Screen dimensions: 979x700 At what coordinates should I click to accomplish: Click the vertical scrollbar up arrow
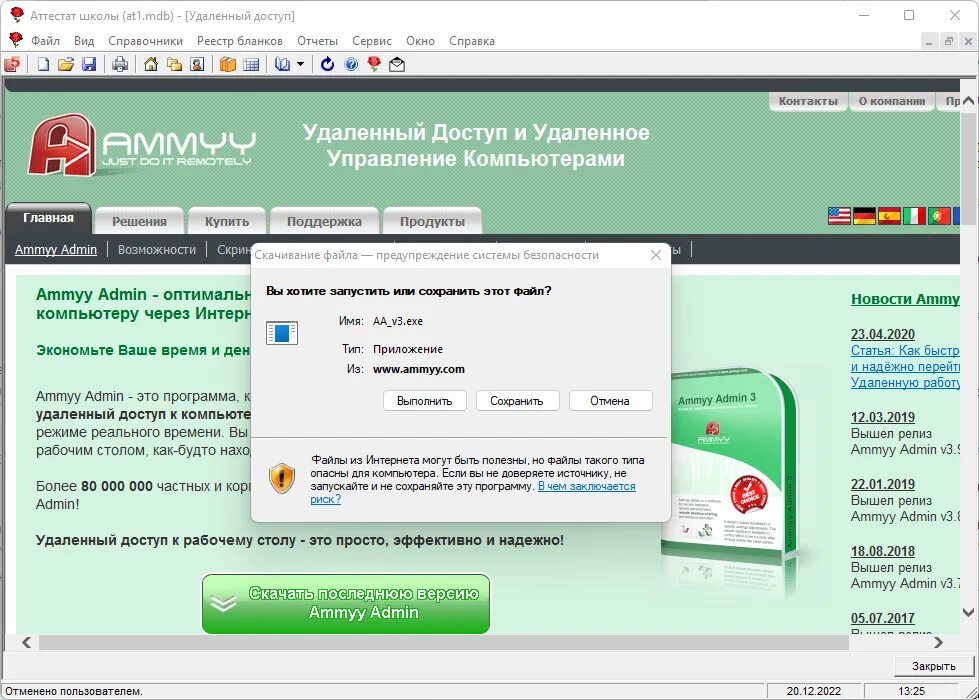click(968, 101)
